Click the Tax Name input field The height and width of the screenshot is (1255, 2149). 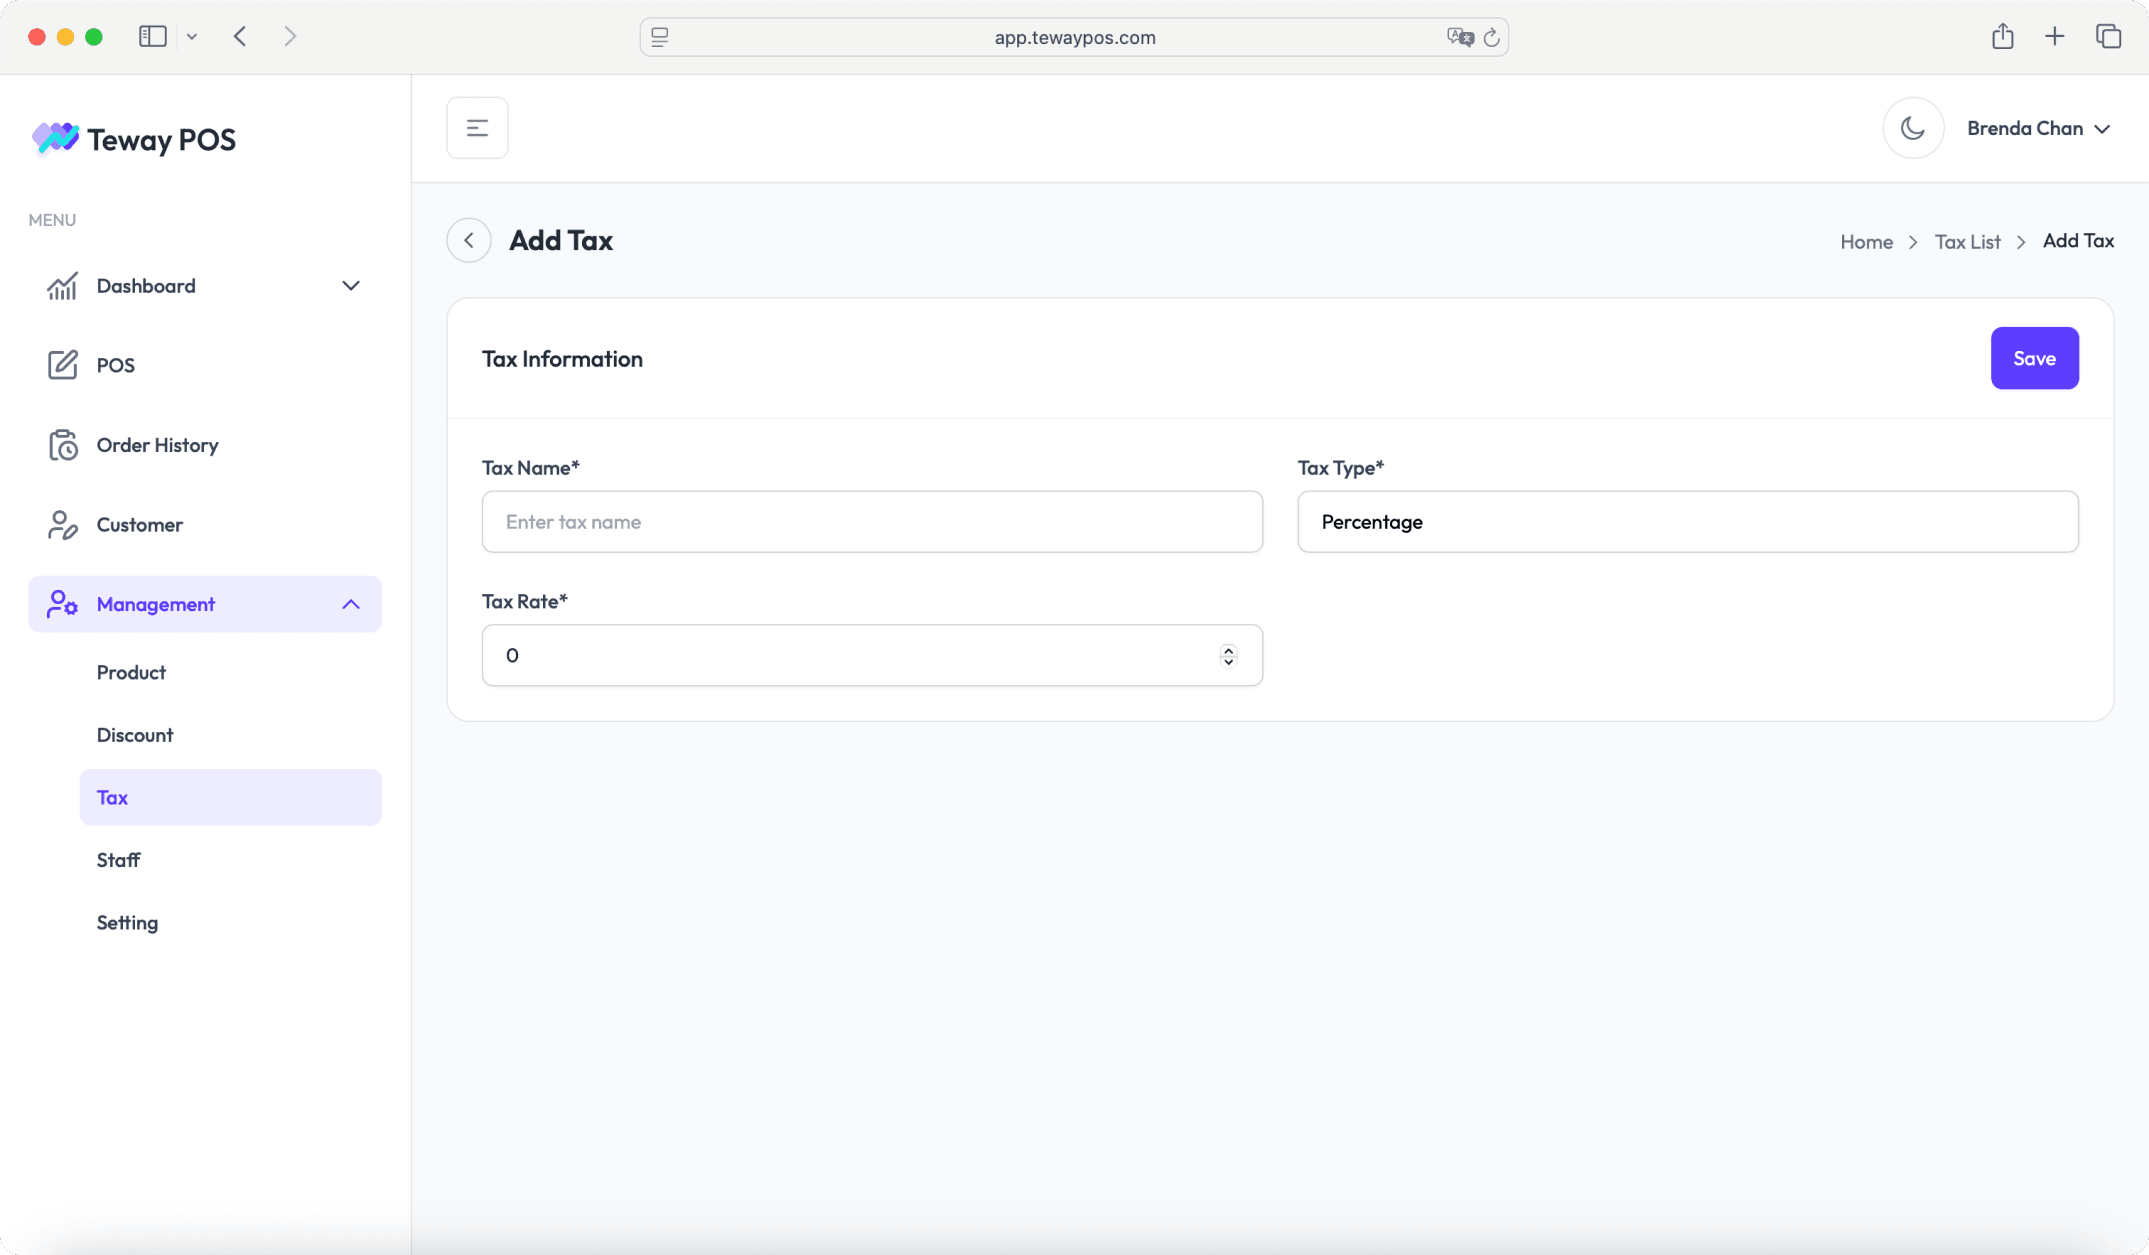click(871, 522)
